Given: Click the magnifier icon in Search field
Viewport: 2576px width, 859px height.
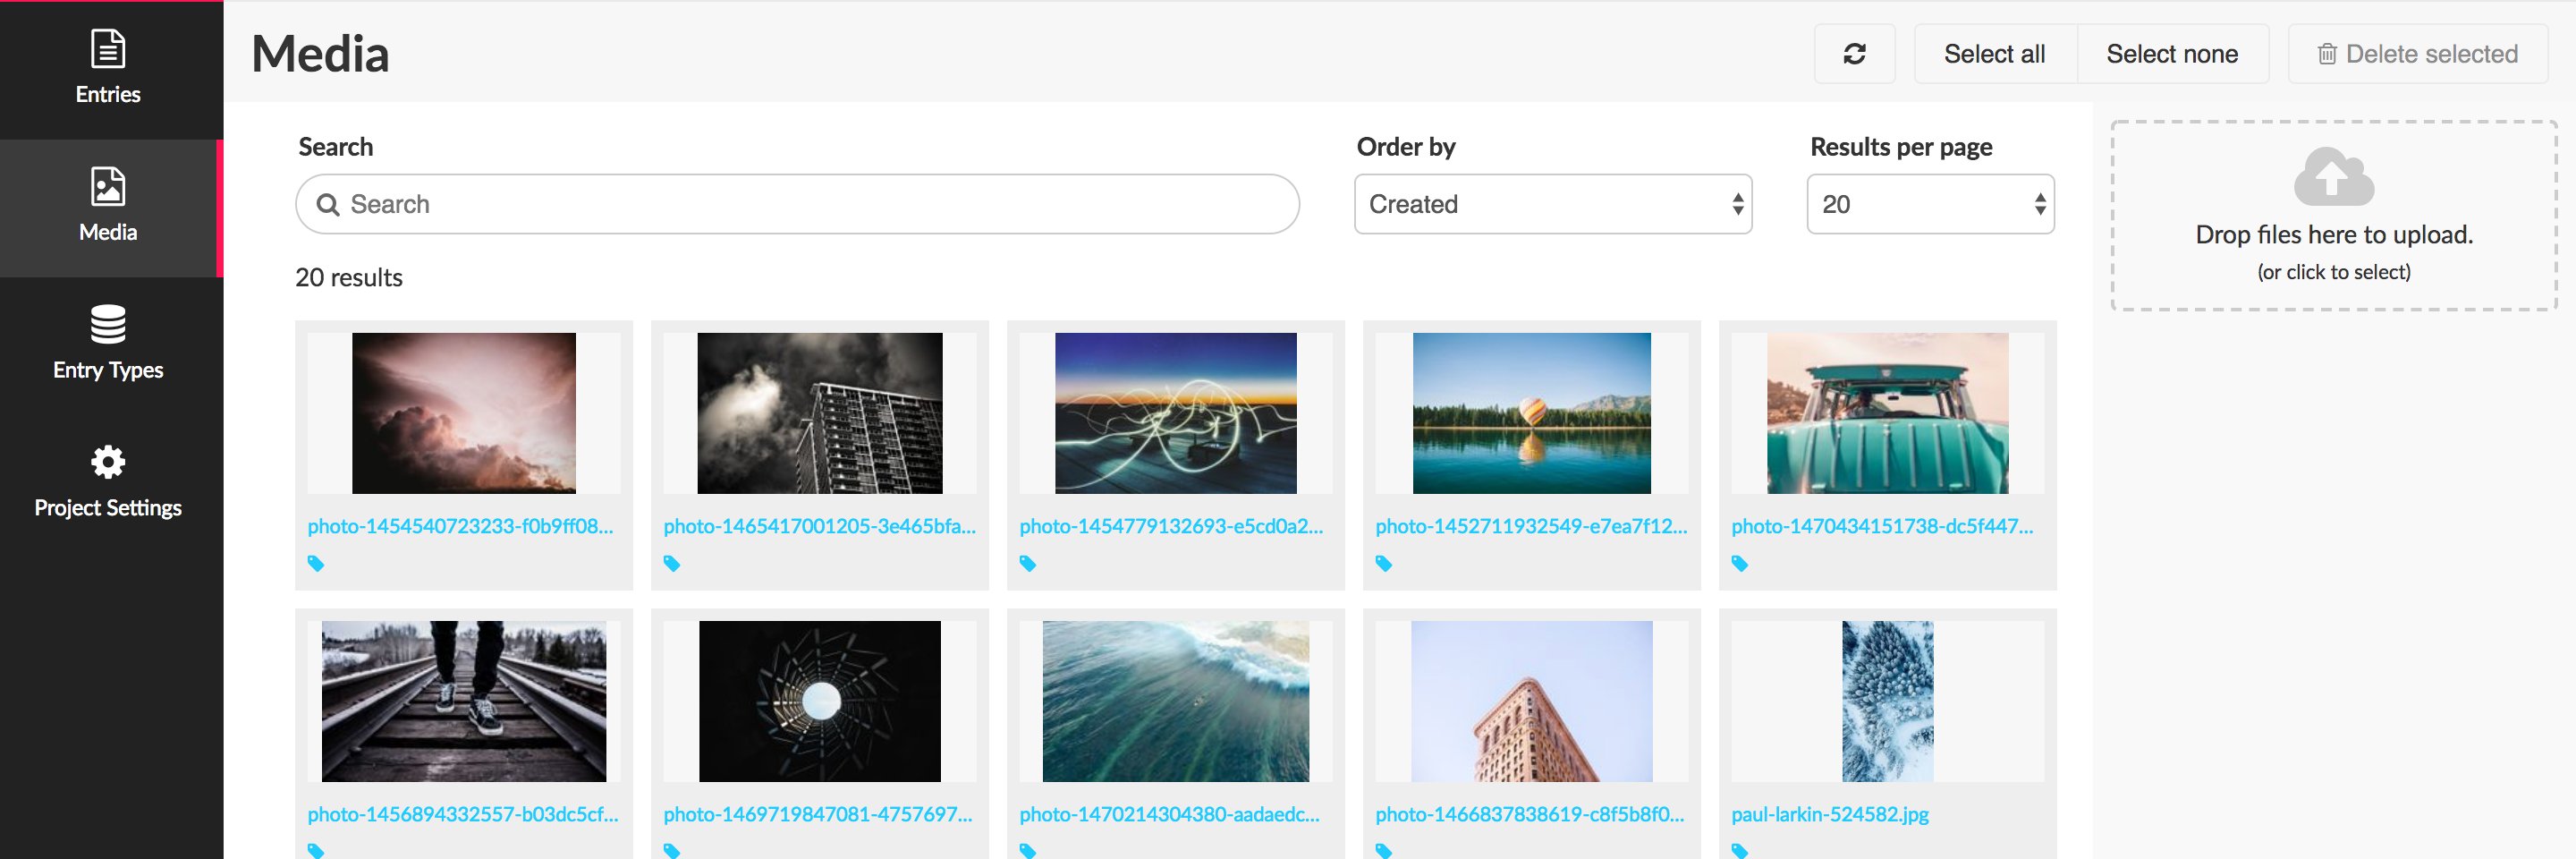Looking at the screenshot, I should pos(328,205).
